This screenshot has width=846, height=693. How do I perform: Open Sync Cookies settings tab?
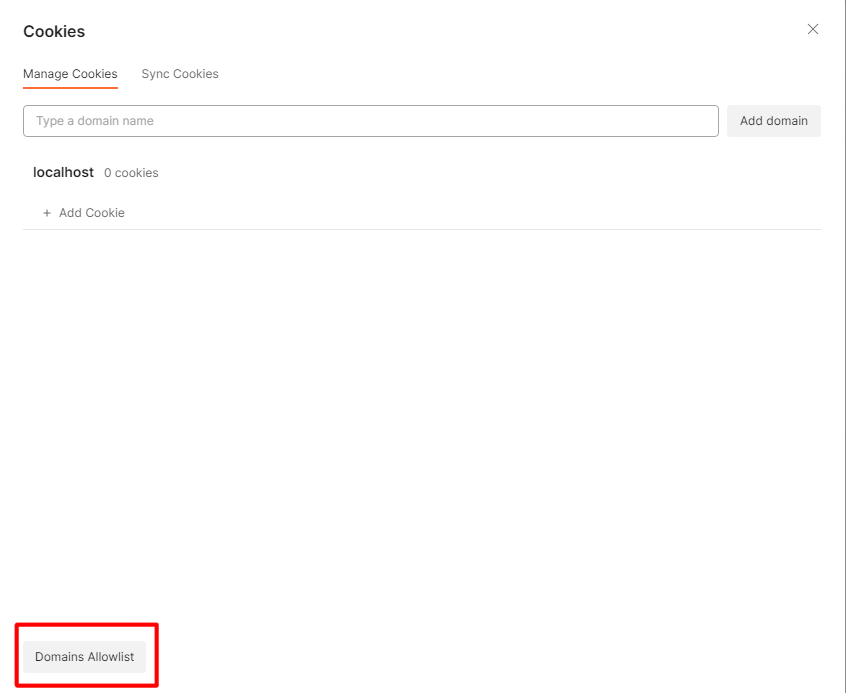click(180, 74)
